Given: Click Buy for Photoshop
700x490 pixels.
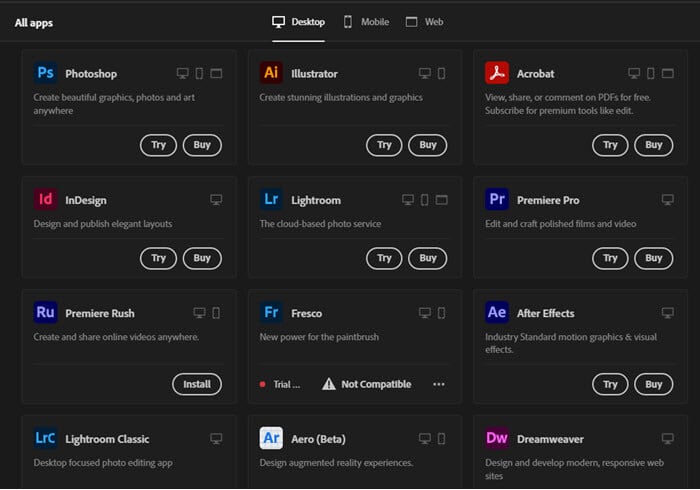Looking at the screenshot, I should 202,145.
